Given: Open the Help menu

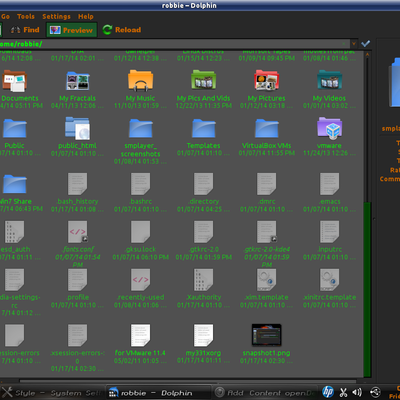Looking at the screenshot, I should pos(86,16).
